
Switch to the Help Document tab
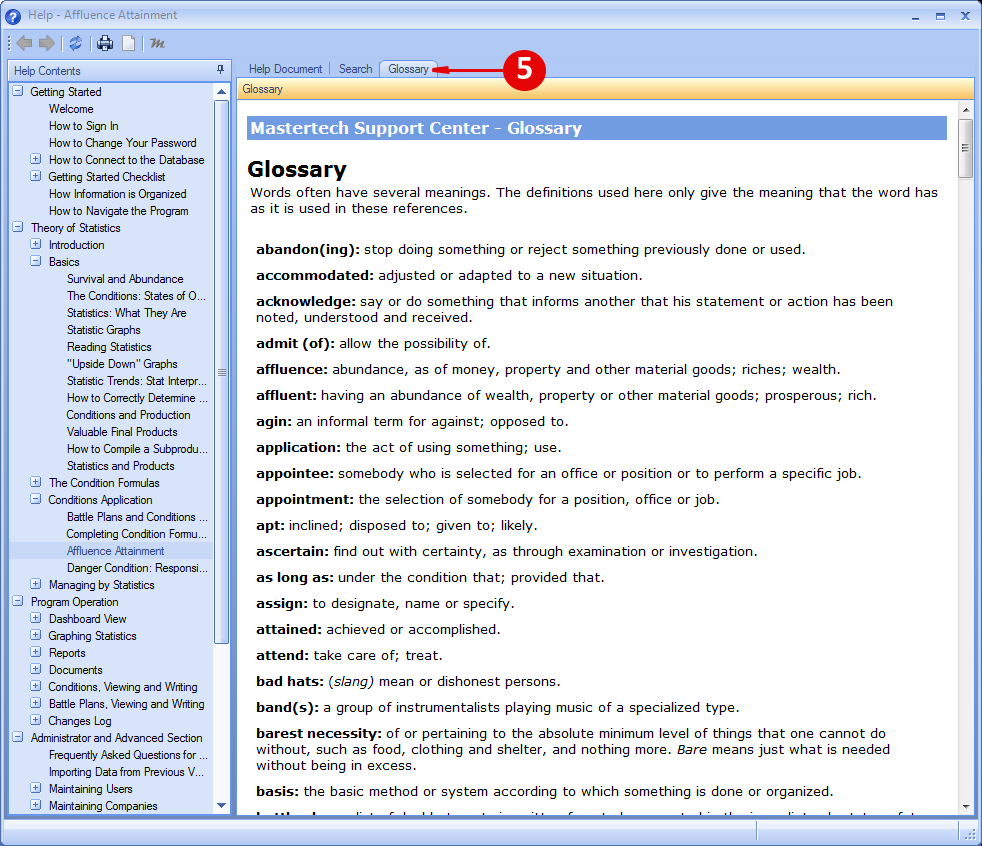pos(285,69)
